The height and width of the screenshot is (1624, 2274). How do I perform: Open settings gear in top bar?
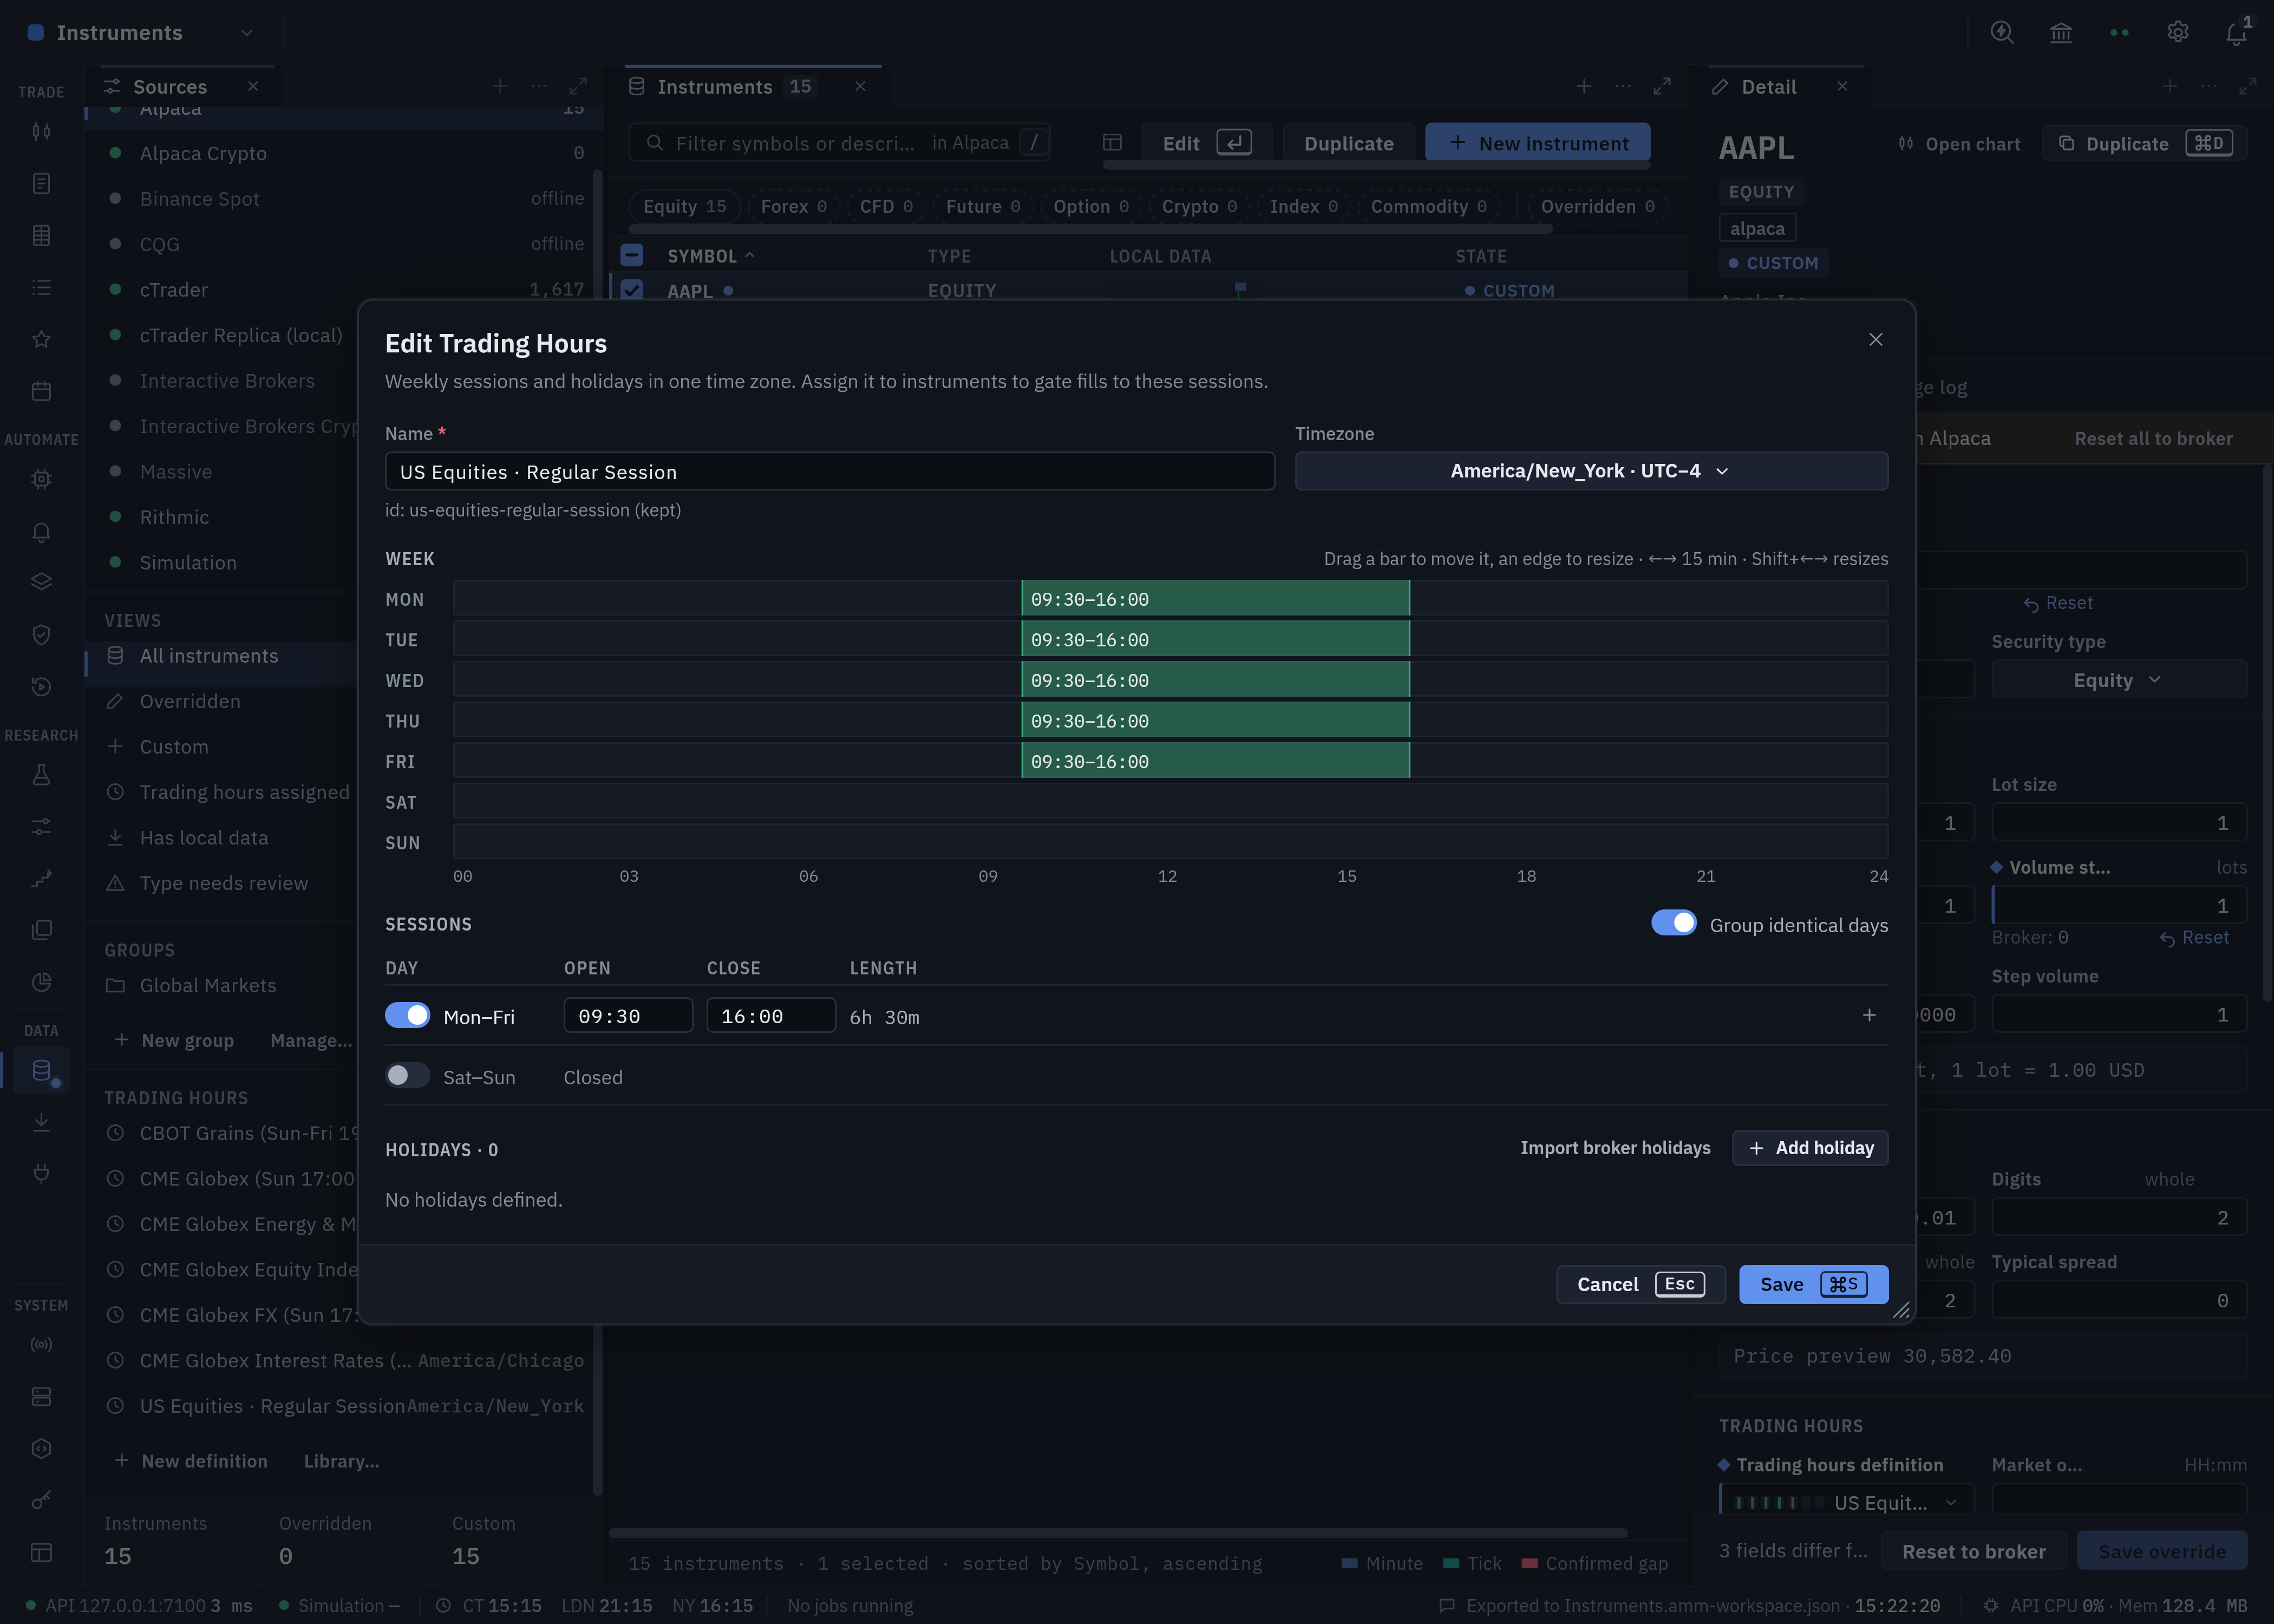[2177, 33]
